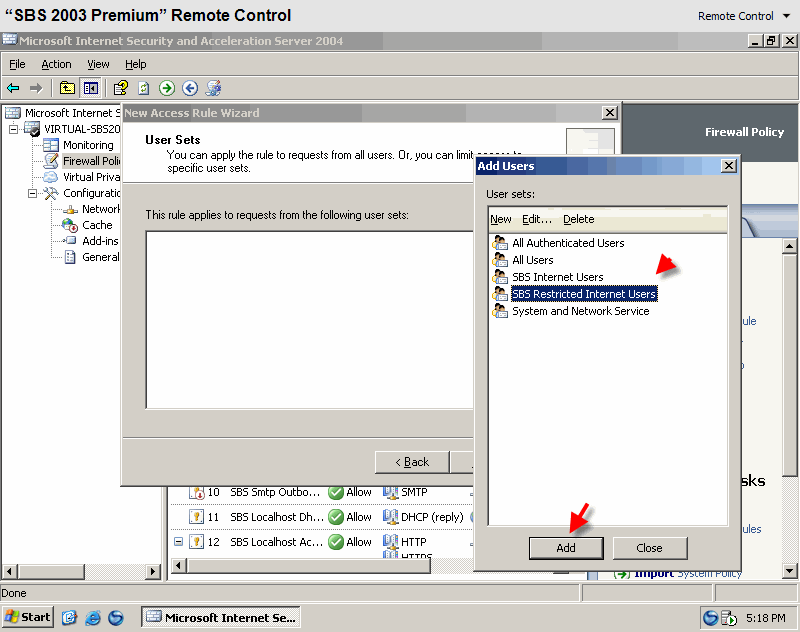The width and height of the screenshot is (800, 632).
Task: Close the New Access Rule Wizard with X
Action: 610,113
